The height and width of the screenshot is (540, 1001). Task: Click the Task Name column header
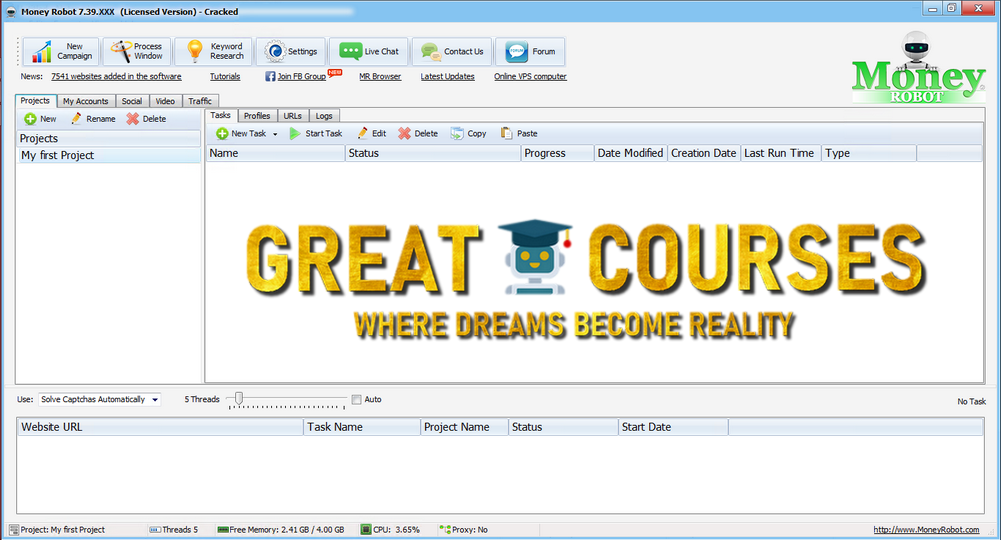tap(362, 427)
